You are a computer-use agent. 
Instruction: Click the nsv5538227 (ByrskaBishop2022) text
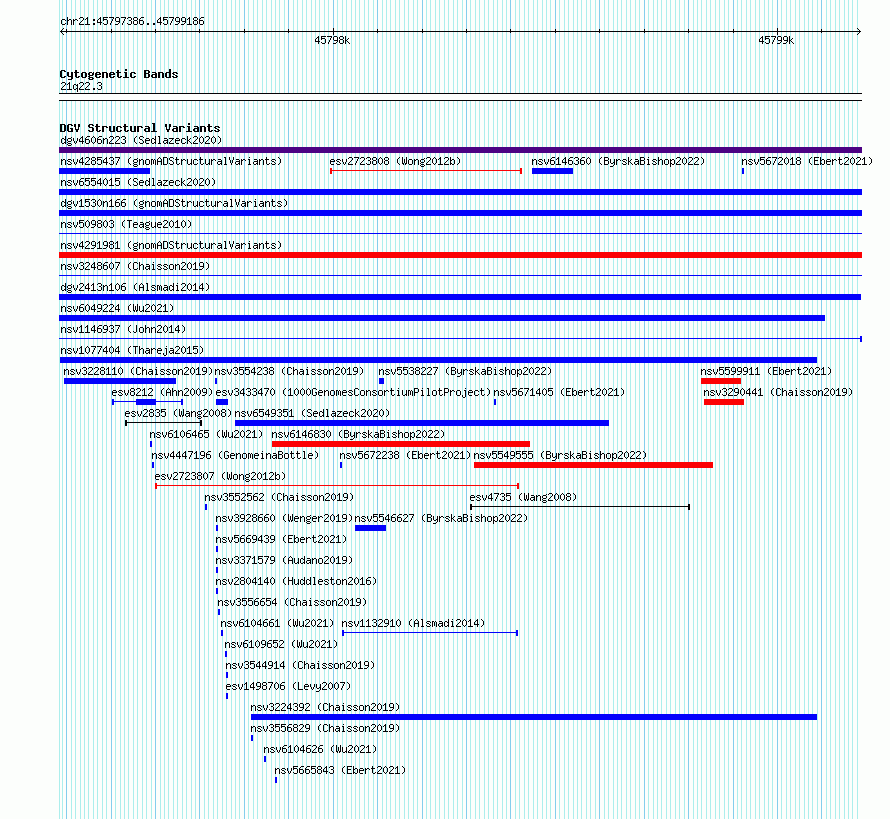coord(465,371)
